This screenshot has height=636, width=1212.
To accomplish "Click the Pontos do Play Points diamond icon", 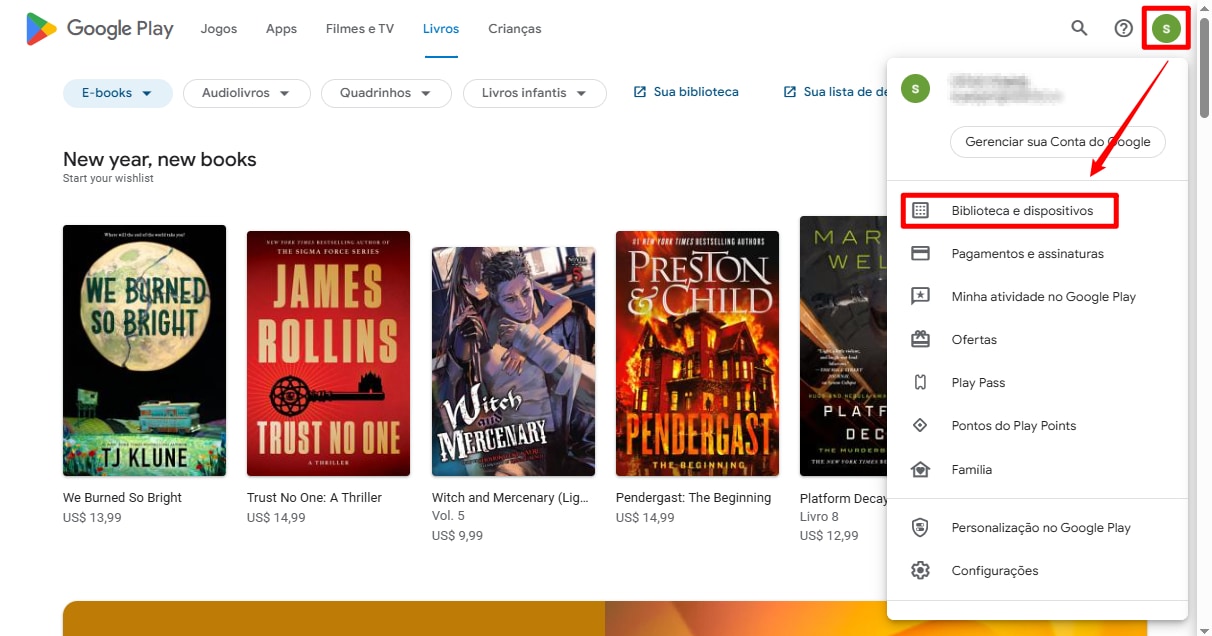I will pyautogui.click(x=920, y=425).
